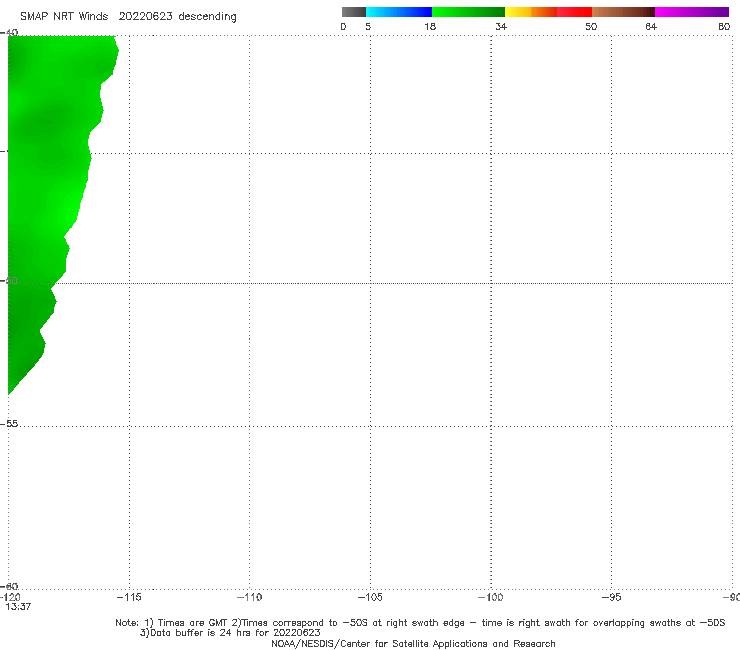Click the swath time '13:37'
The height and width of the screenshot is (650, 740).
coord(18,607)
